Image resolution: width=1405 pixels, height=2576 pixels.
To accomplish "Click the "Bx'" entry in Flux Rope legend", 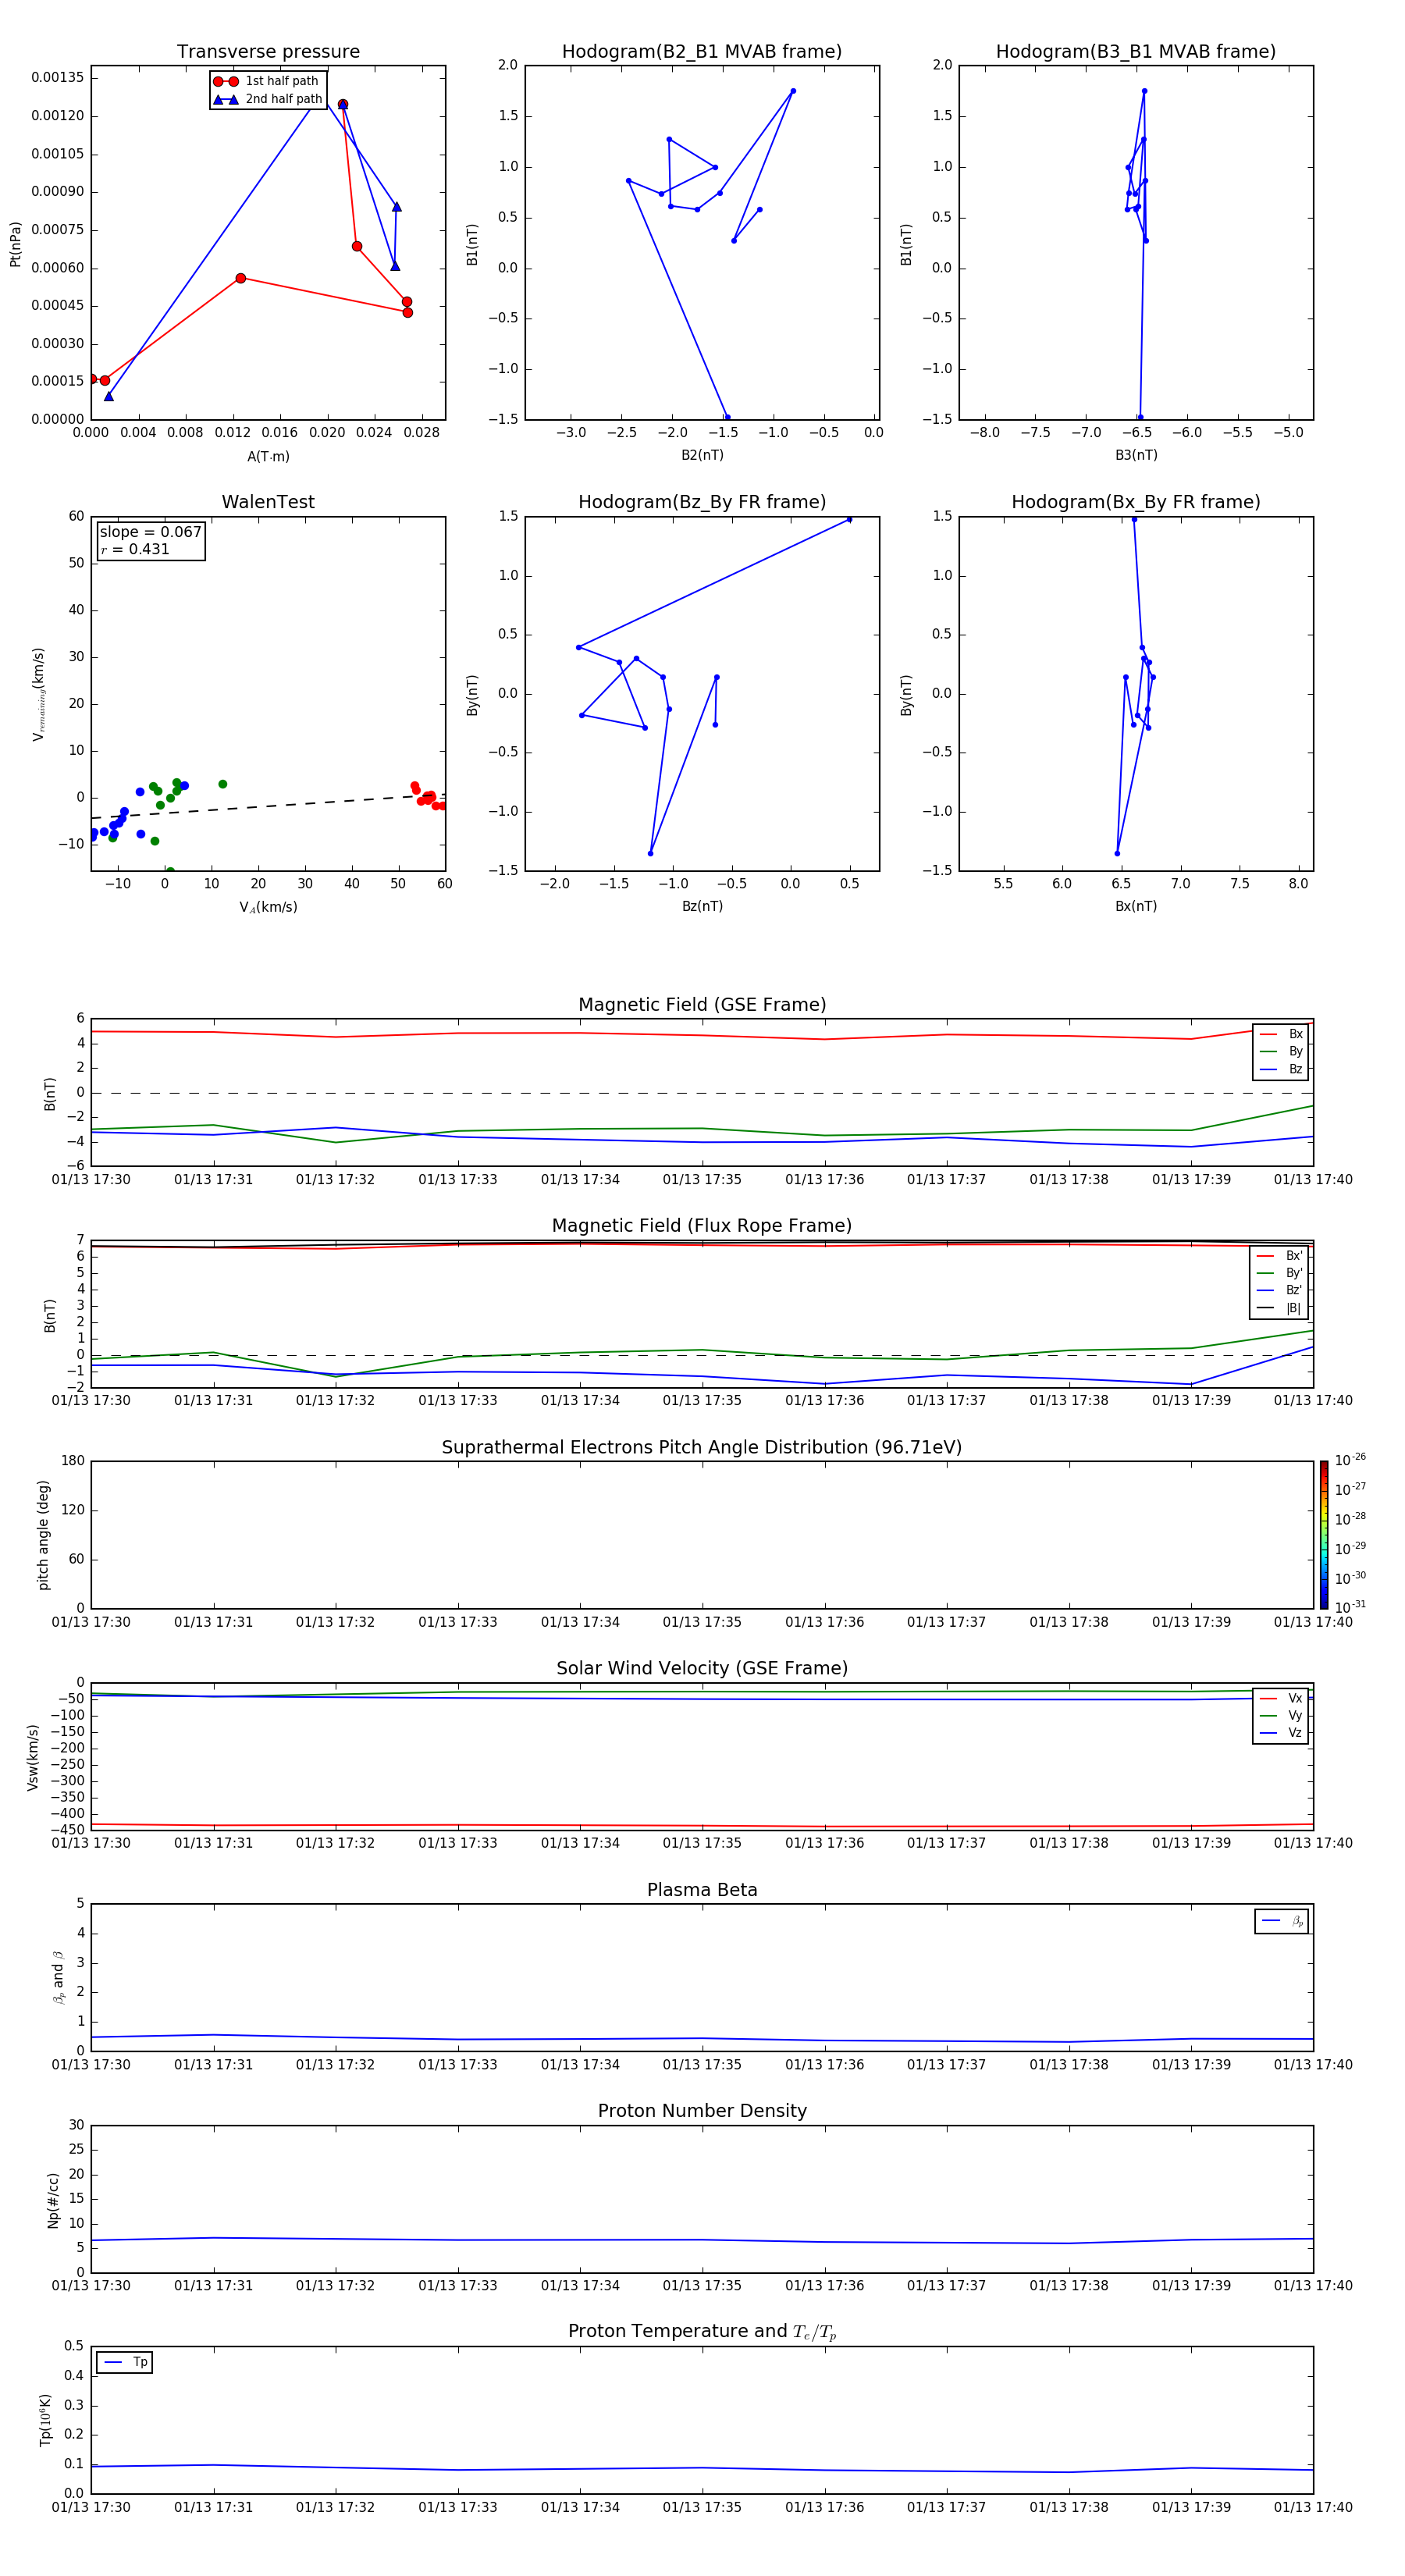I will point(1280,1256).
